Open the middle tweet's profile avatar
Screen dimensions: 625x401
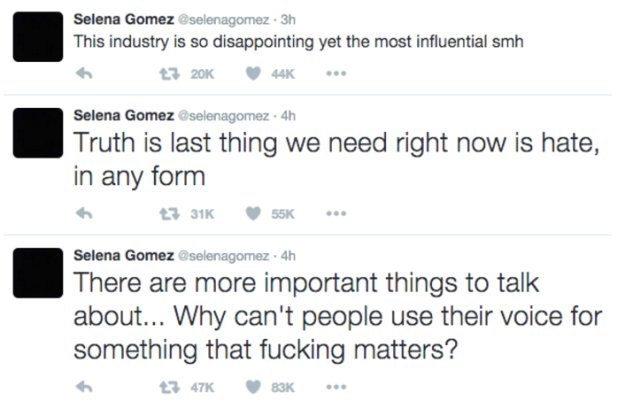point(36,134)
